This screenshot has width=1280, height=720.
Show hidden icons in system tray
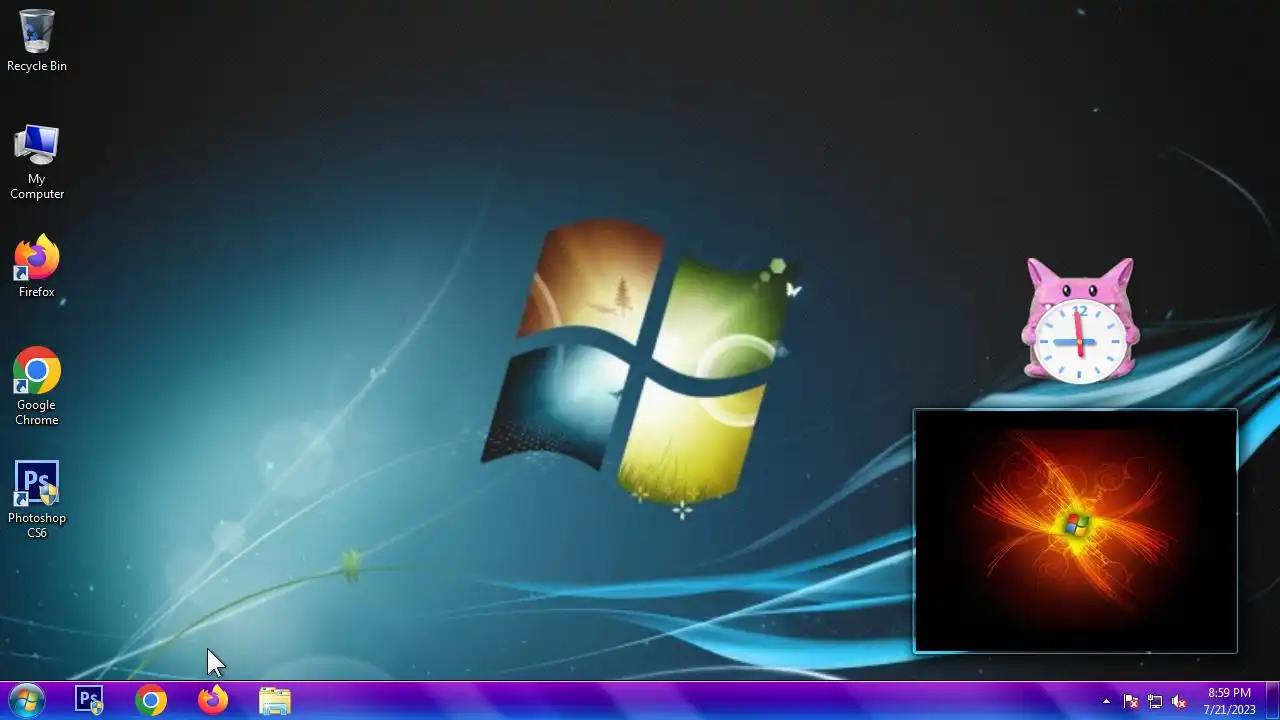1106,701
